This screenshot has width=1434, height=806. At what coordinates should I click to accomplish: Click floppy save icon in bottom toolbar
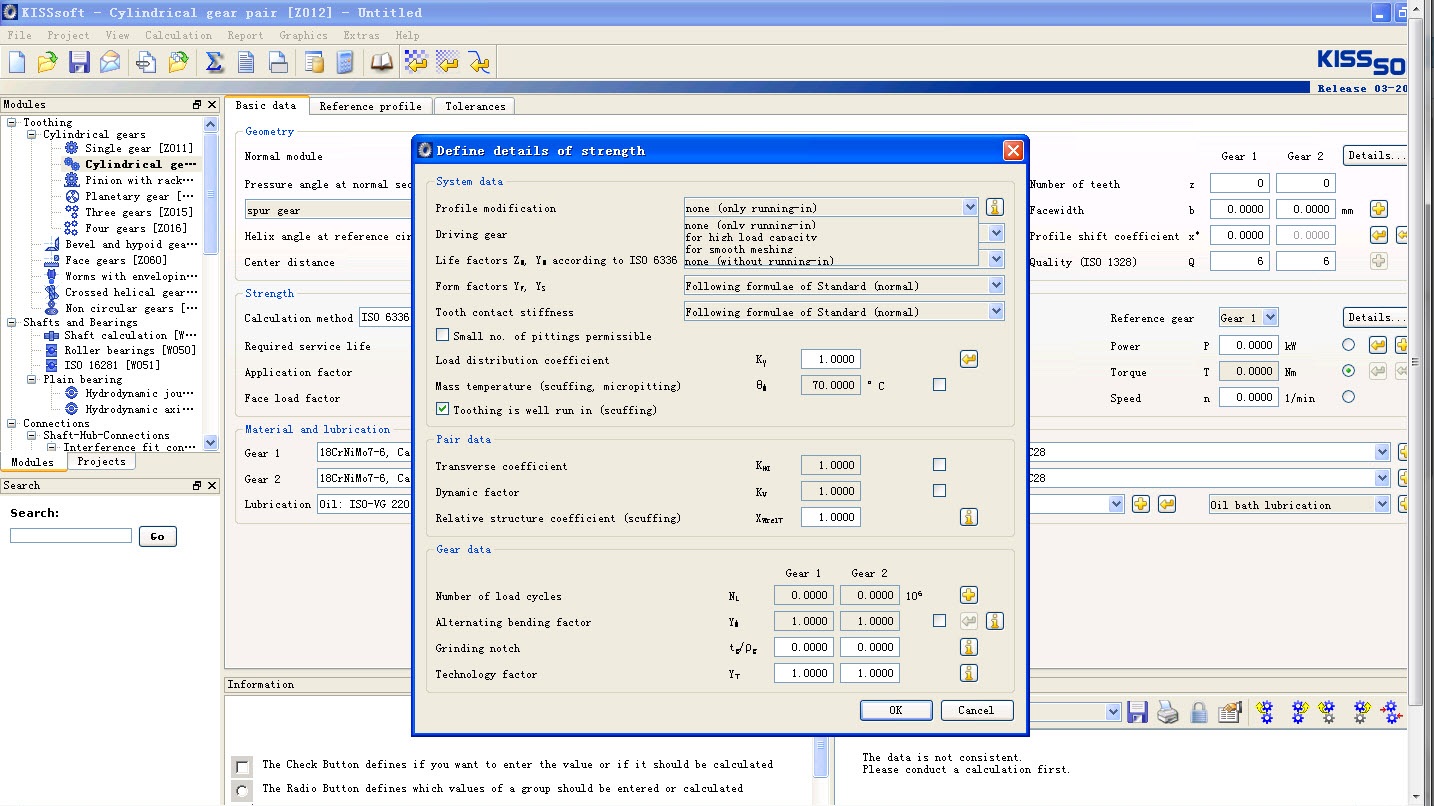(1137, 712)
